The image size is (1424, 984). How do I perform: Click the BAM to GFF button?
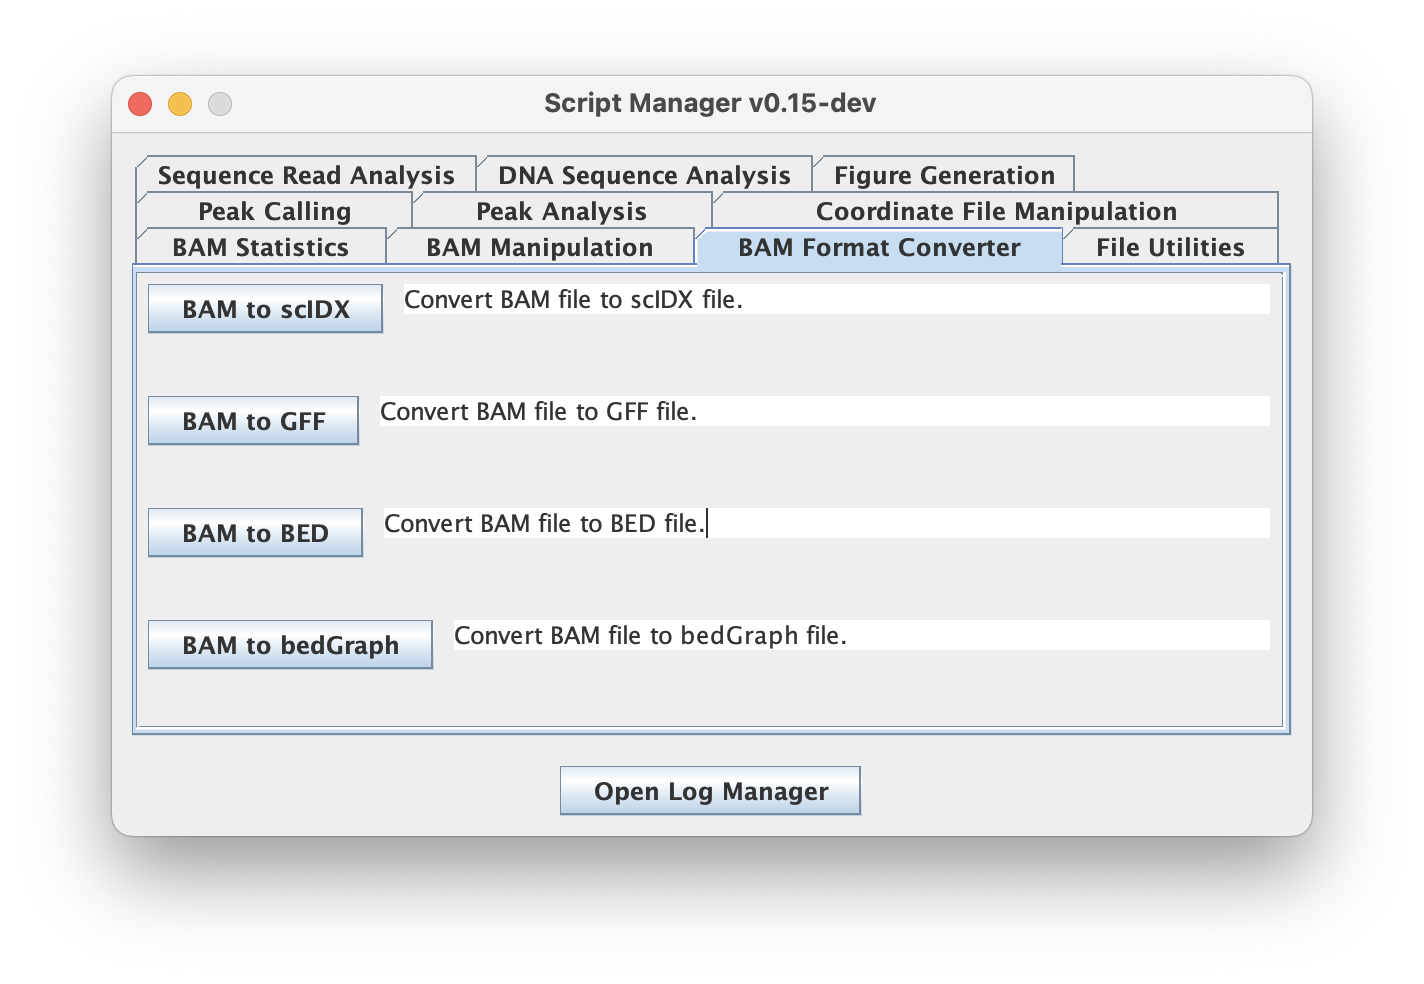(x=253, y=421)
